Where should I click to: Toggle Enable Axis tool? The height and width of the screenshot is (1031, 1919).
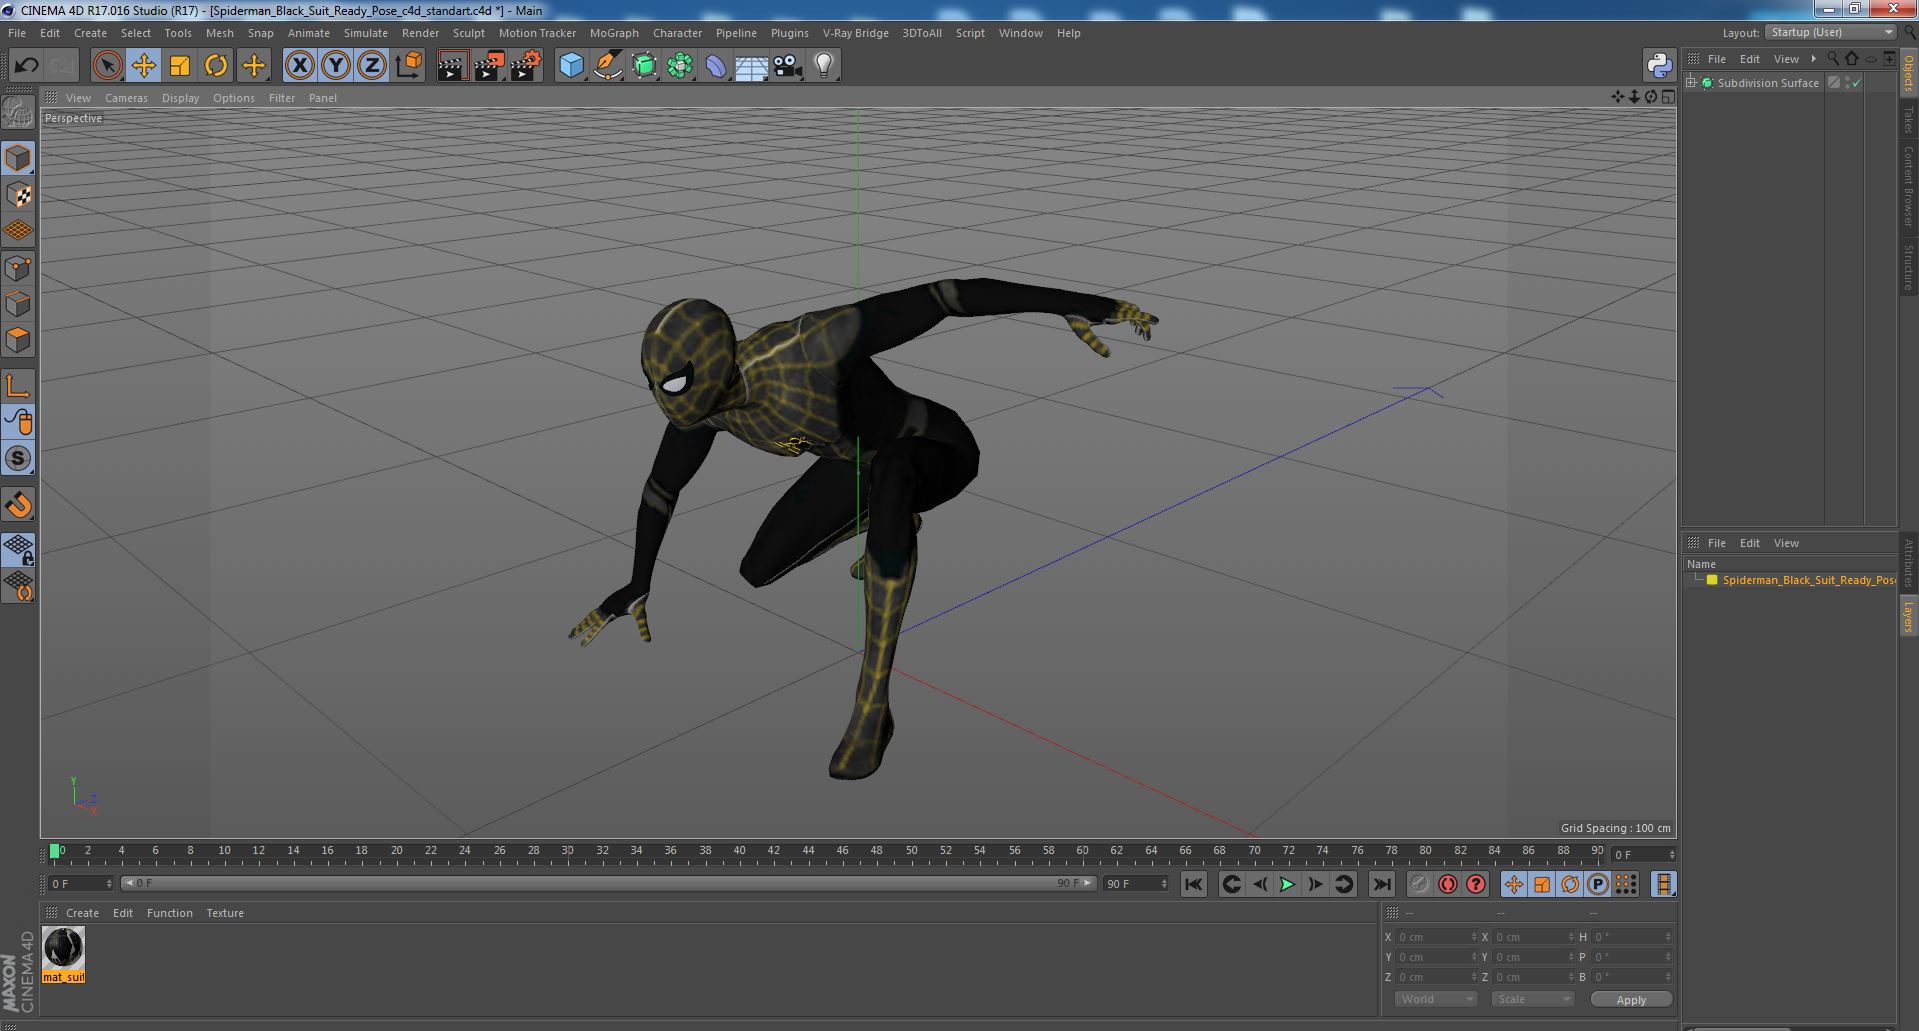pos(18,385)
